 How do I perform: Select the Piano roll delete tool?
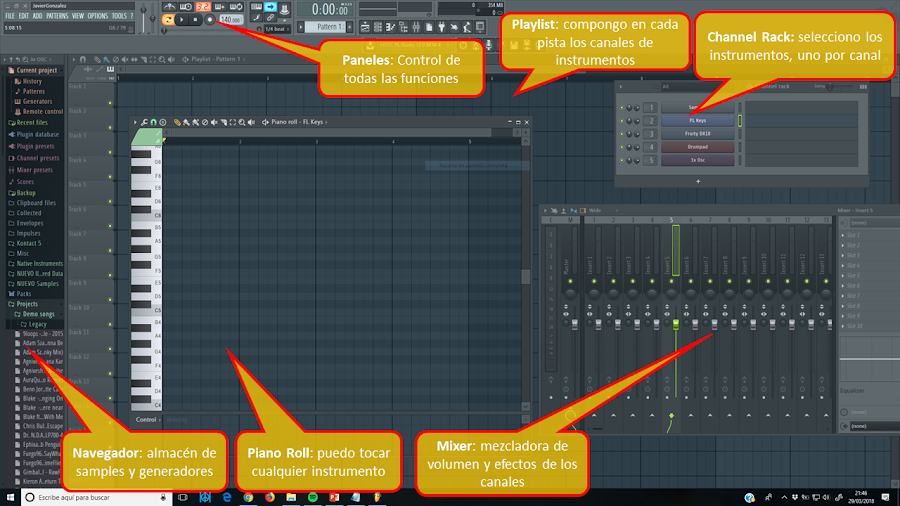pyautogui.click(x=205, y=122)
